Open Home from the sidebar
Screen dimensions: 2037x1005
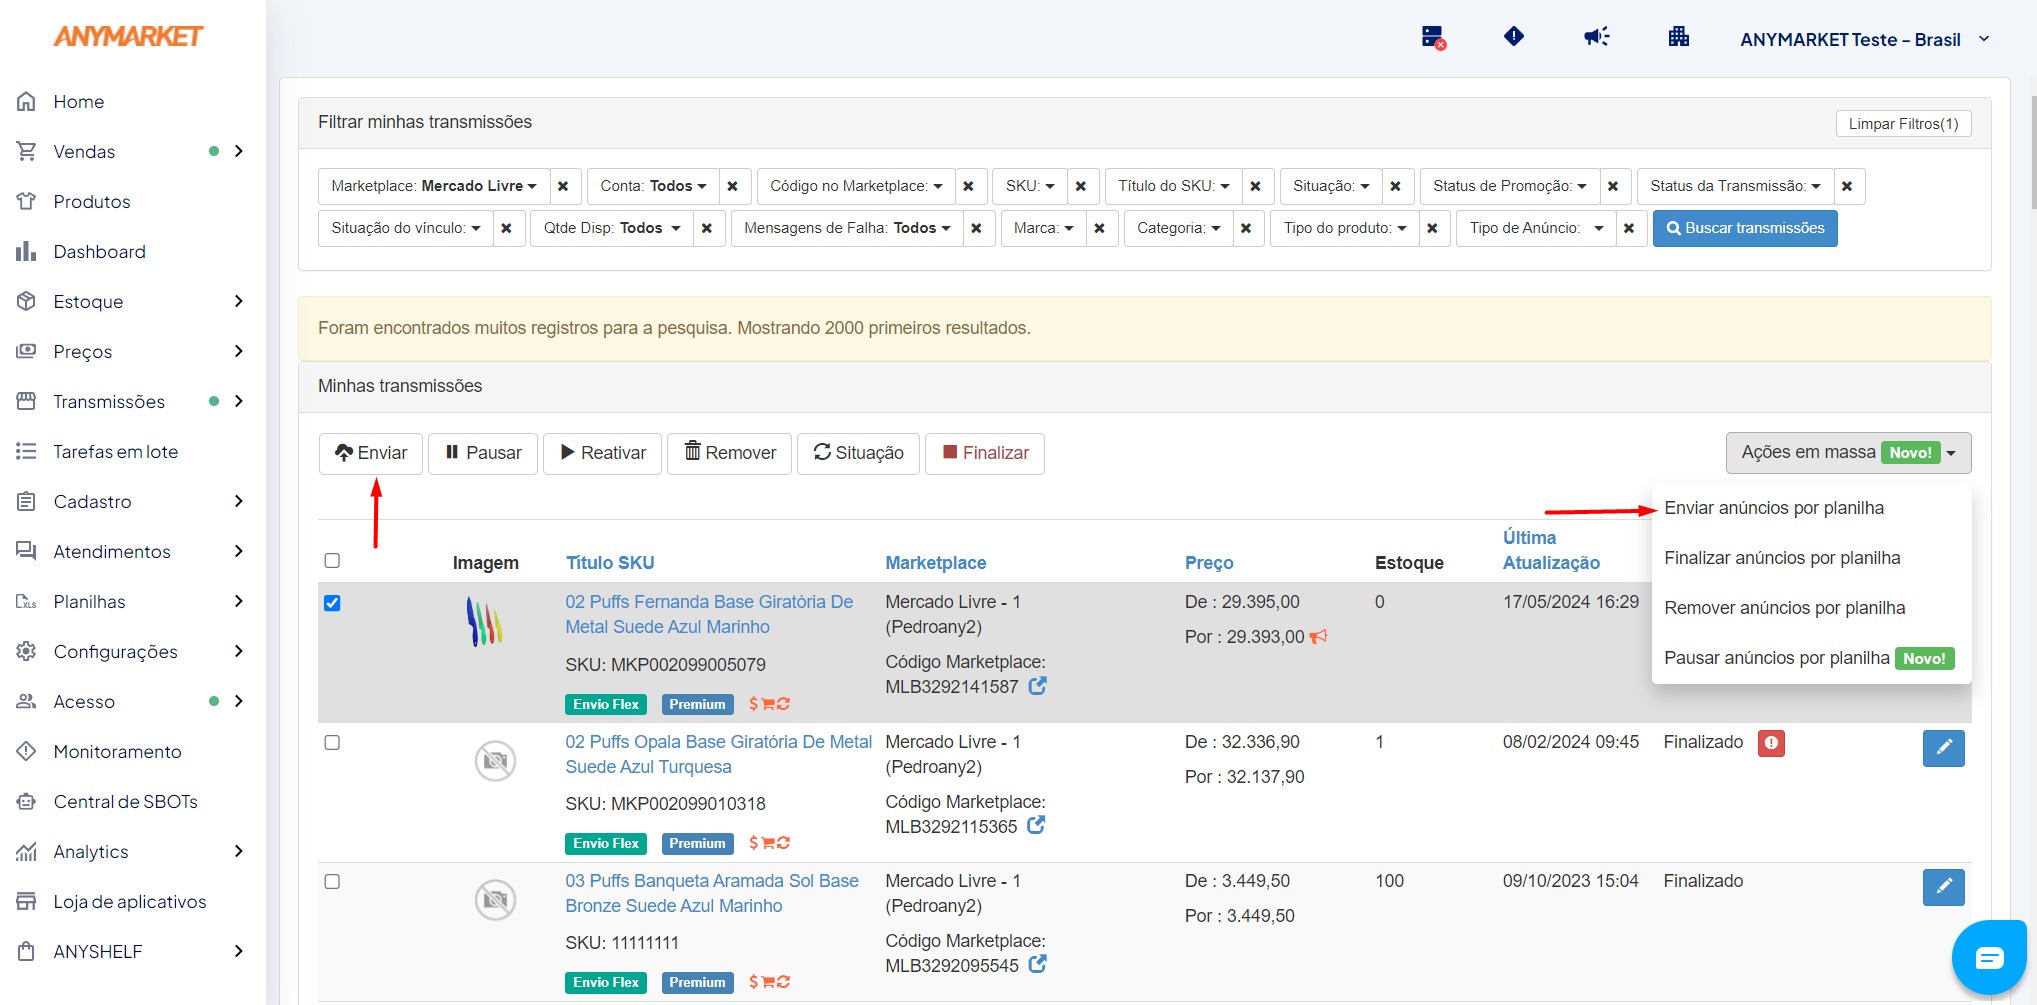click(x=78, y=102)
